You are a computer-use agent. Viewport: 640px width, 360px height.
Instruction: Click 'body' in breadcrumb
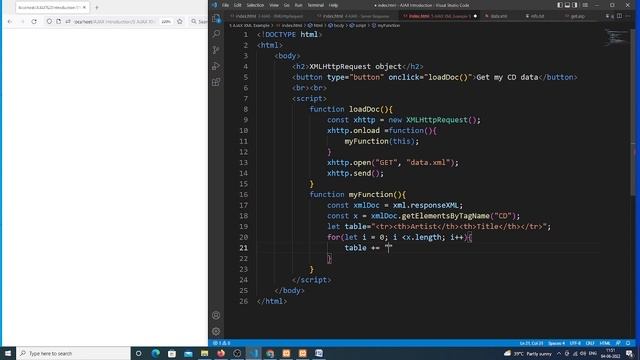(x=339, y=25)
